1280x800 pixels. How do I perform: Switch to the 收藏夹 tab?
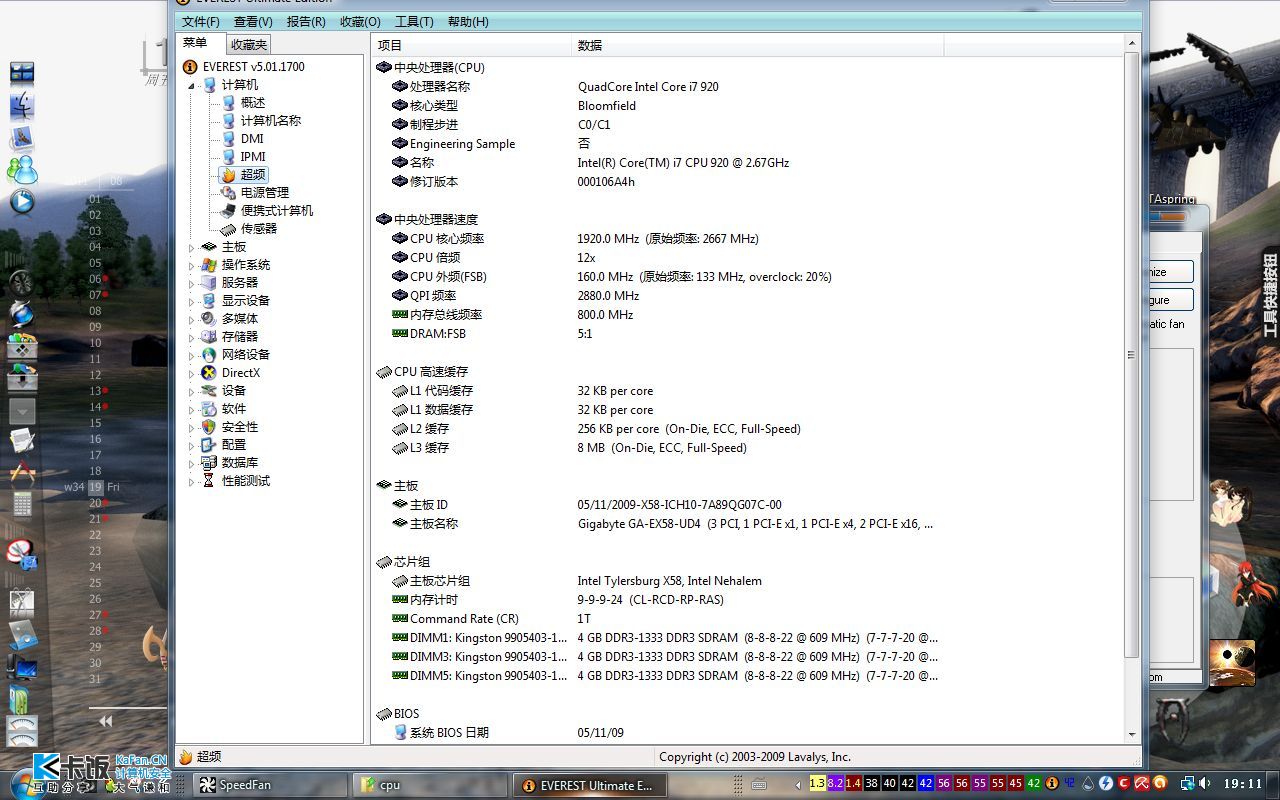(x=248, y=44)
